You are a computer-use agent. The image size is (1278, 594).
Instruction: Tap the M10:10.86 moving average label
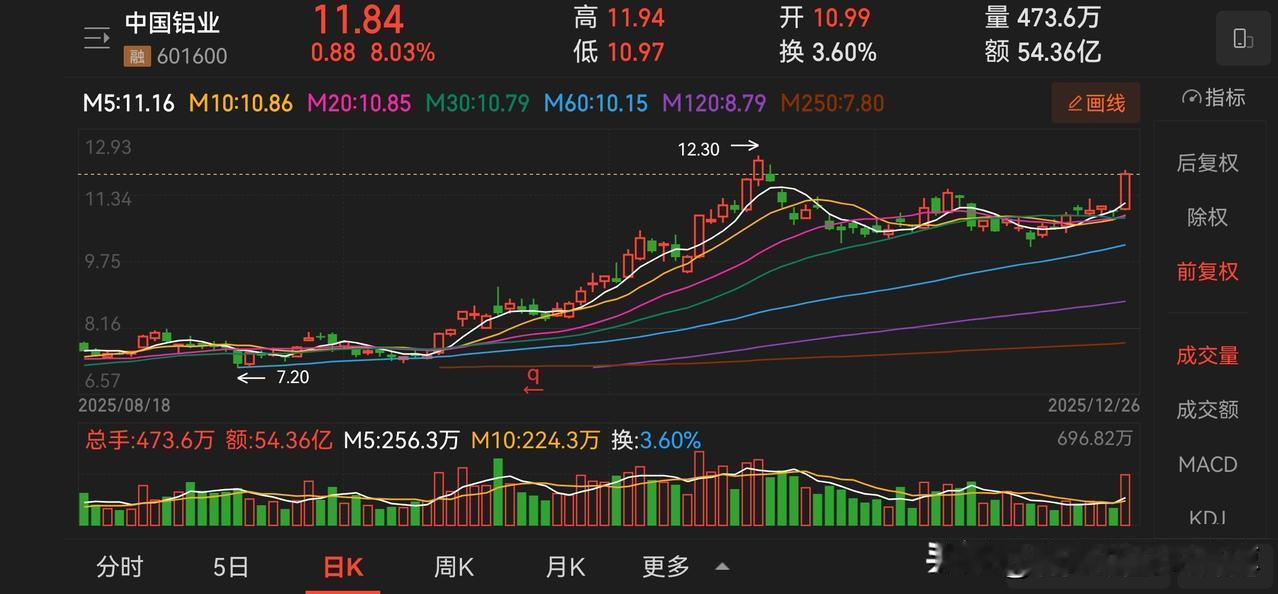tap(241, 102)
